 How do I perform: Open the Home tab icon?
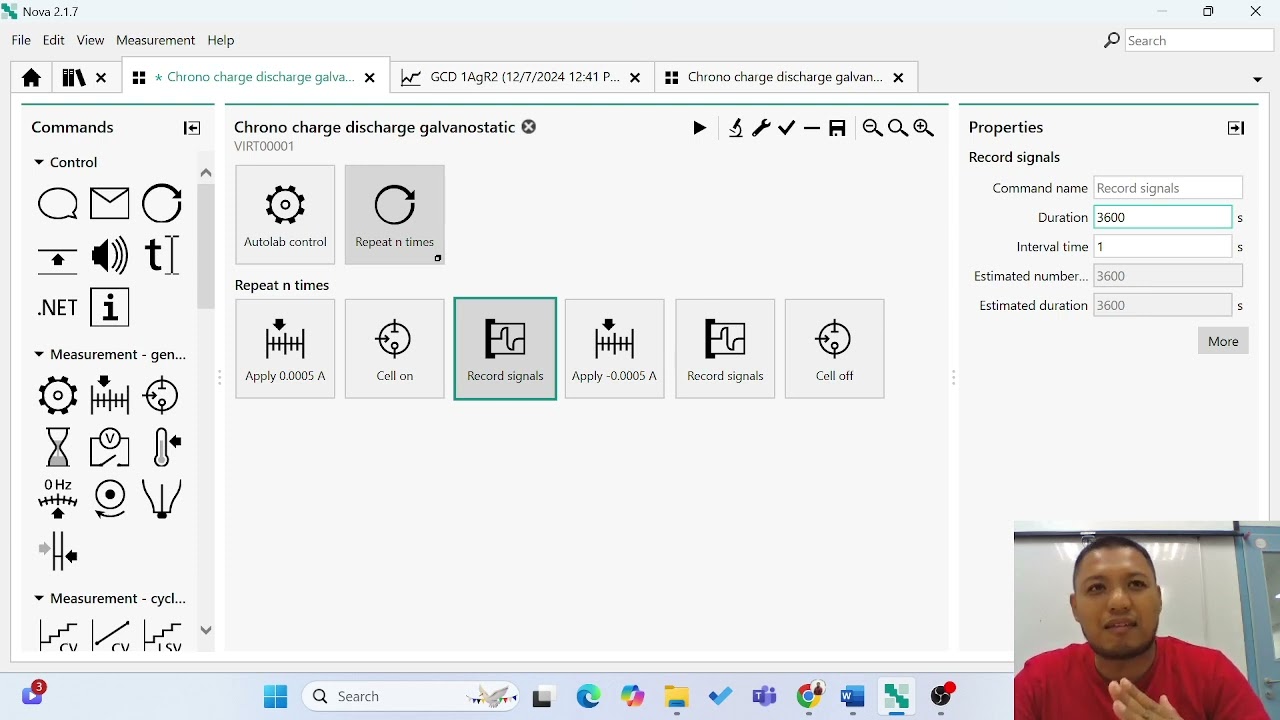pyautogui.click(x=31, y=77)
